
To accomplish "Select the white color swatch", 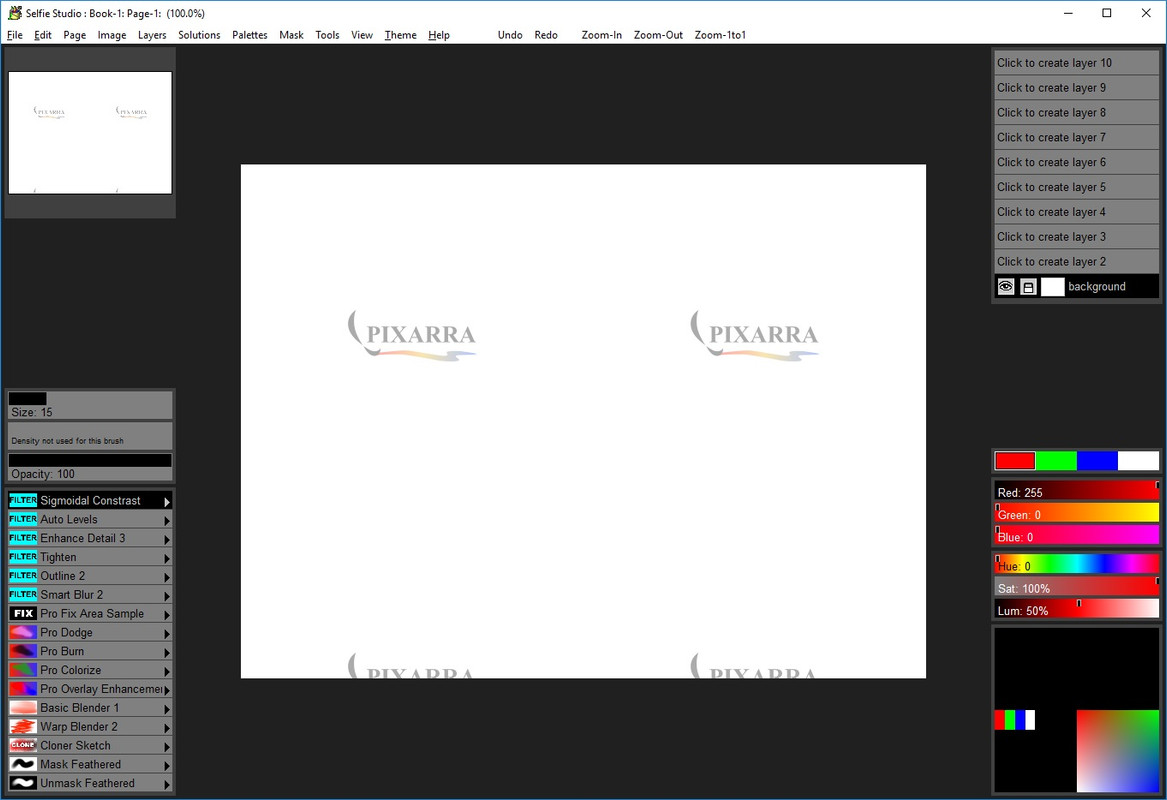I will point(1138,461).
